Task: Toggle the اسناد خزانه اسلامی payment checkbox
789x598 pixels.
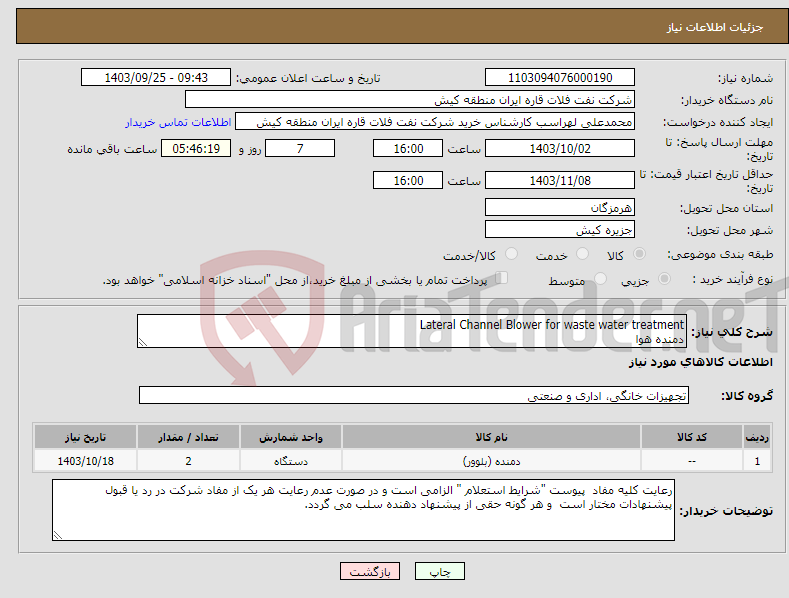Action: [x=501, y=278]
